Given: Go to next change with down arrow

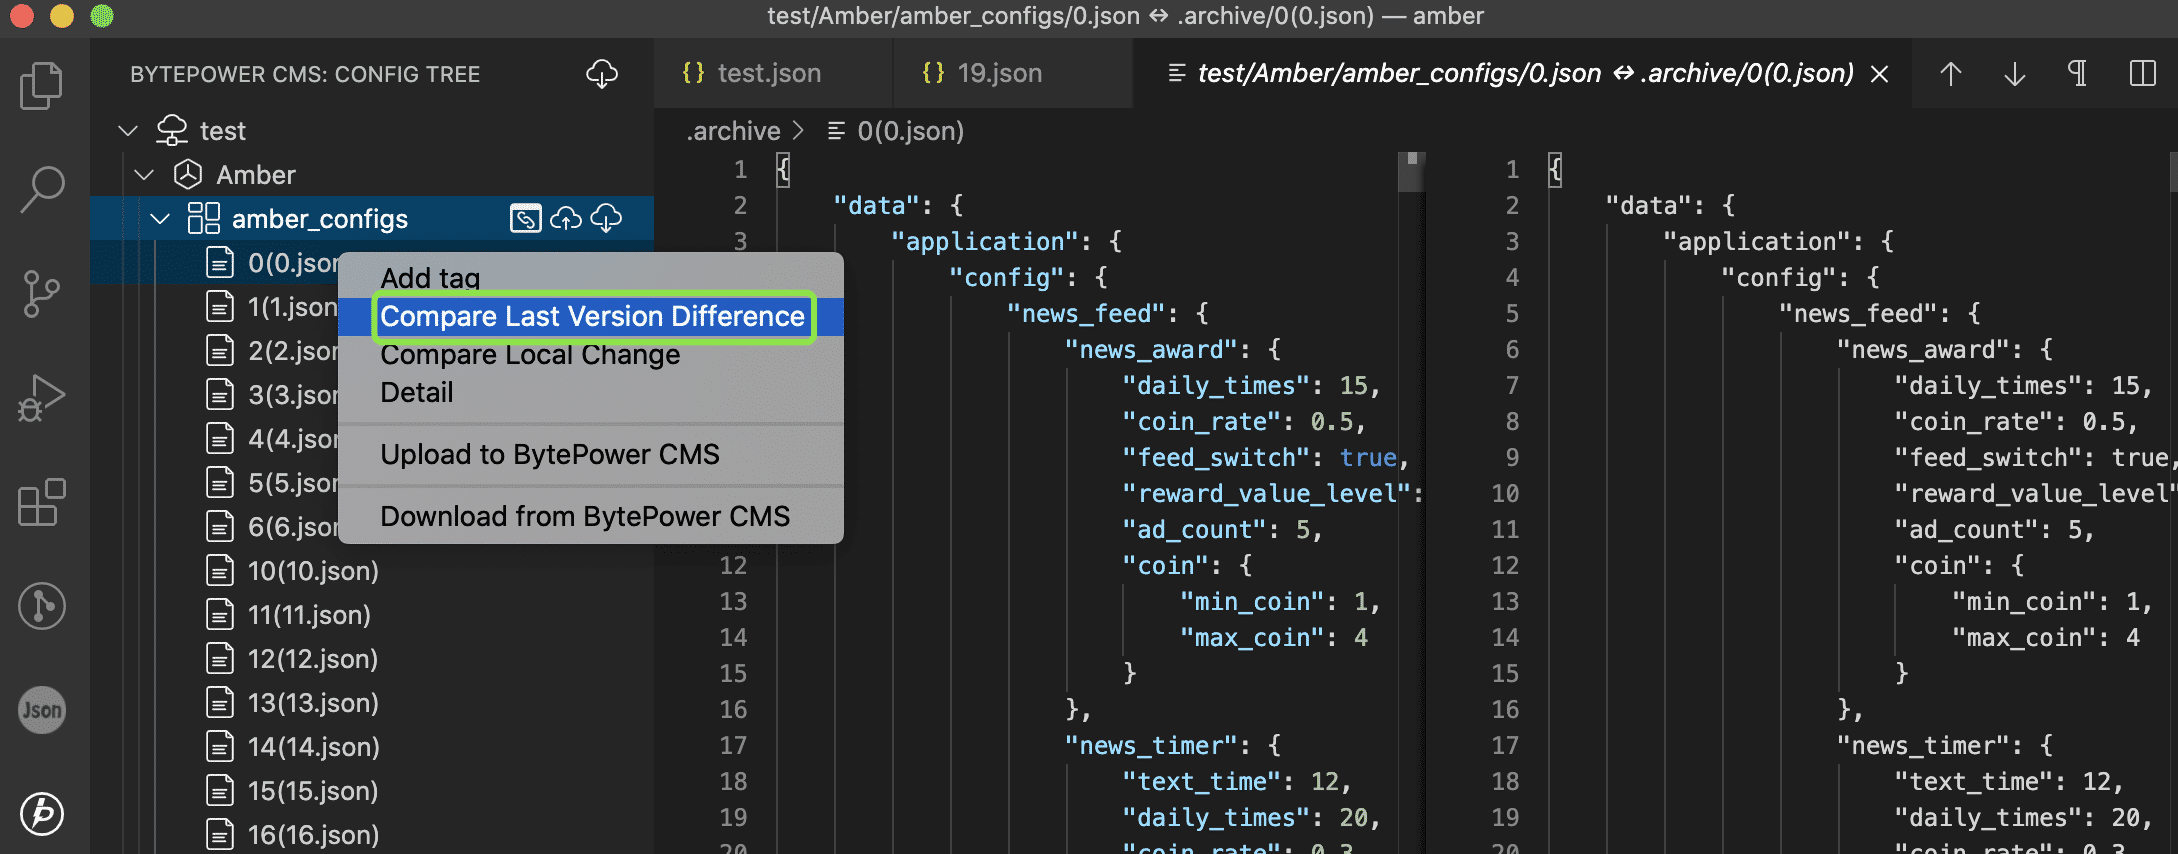Looking at the screenshot, I should click(2014, 73).
